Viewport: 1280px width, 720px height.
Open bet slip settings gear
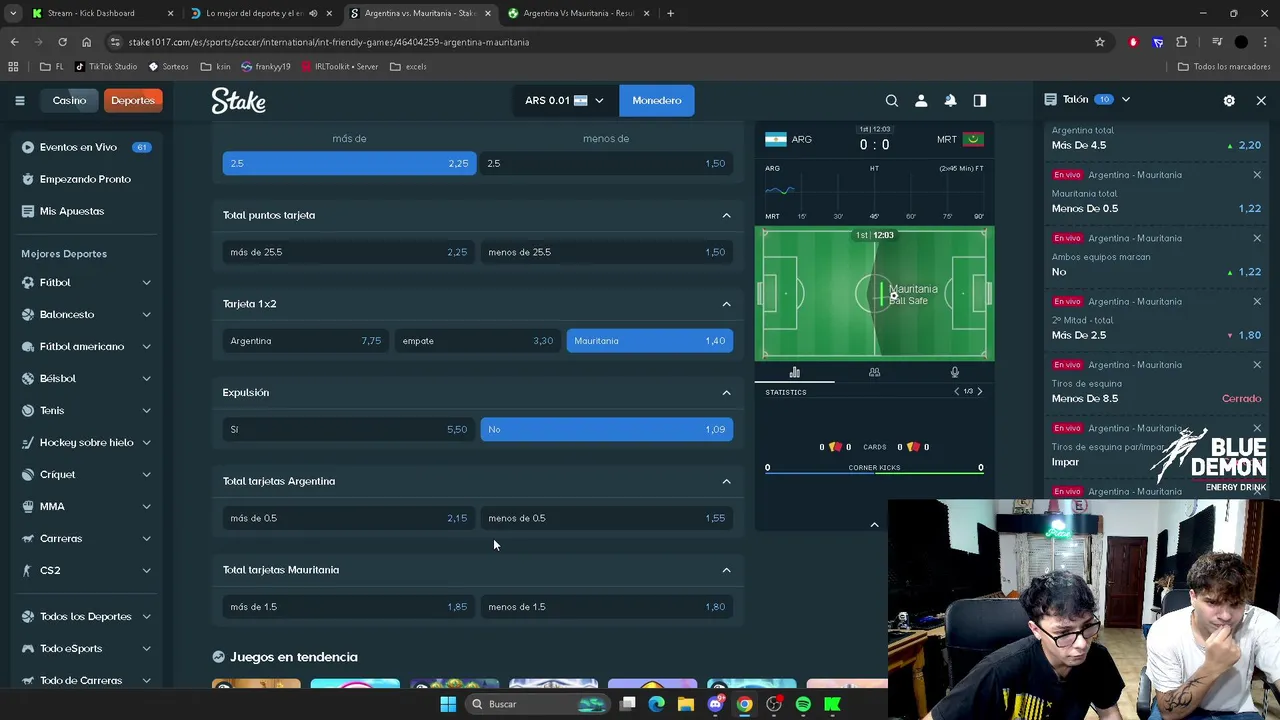point(1229,100)
